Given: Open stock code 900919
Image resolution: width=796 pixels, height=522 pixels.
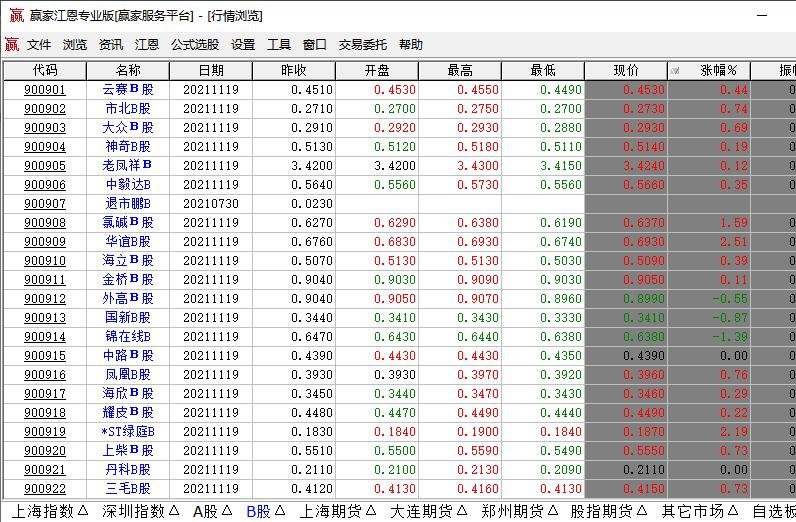Looking at the screenshot, I should (45, 432).
